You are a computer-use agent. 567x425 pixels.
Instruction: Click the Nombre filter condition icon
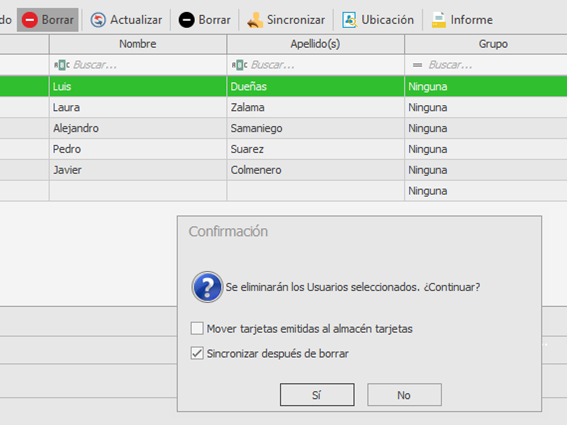62,65
